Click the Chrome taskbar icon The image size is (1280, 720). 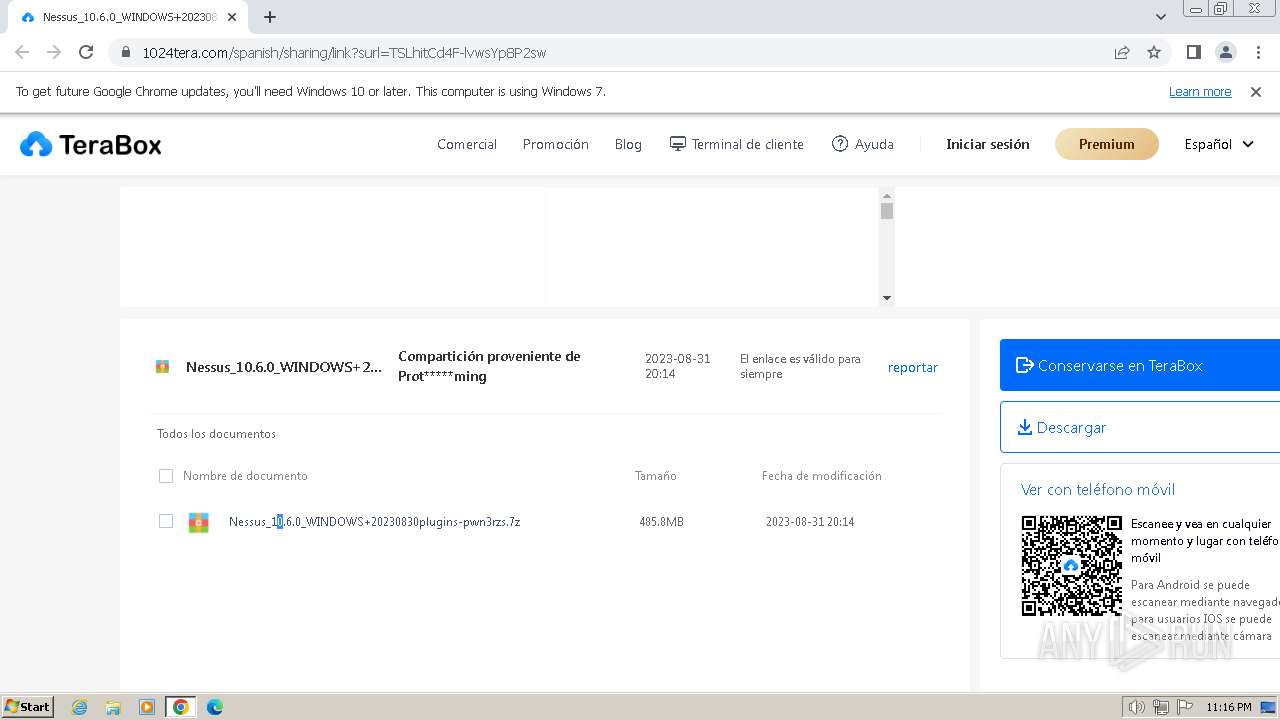coord(181,707)
